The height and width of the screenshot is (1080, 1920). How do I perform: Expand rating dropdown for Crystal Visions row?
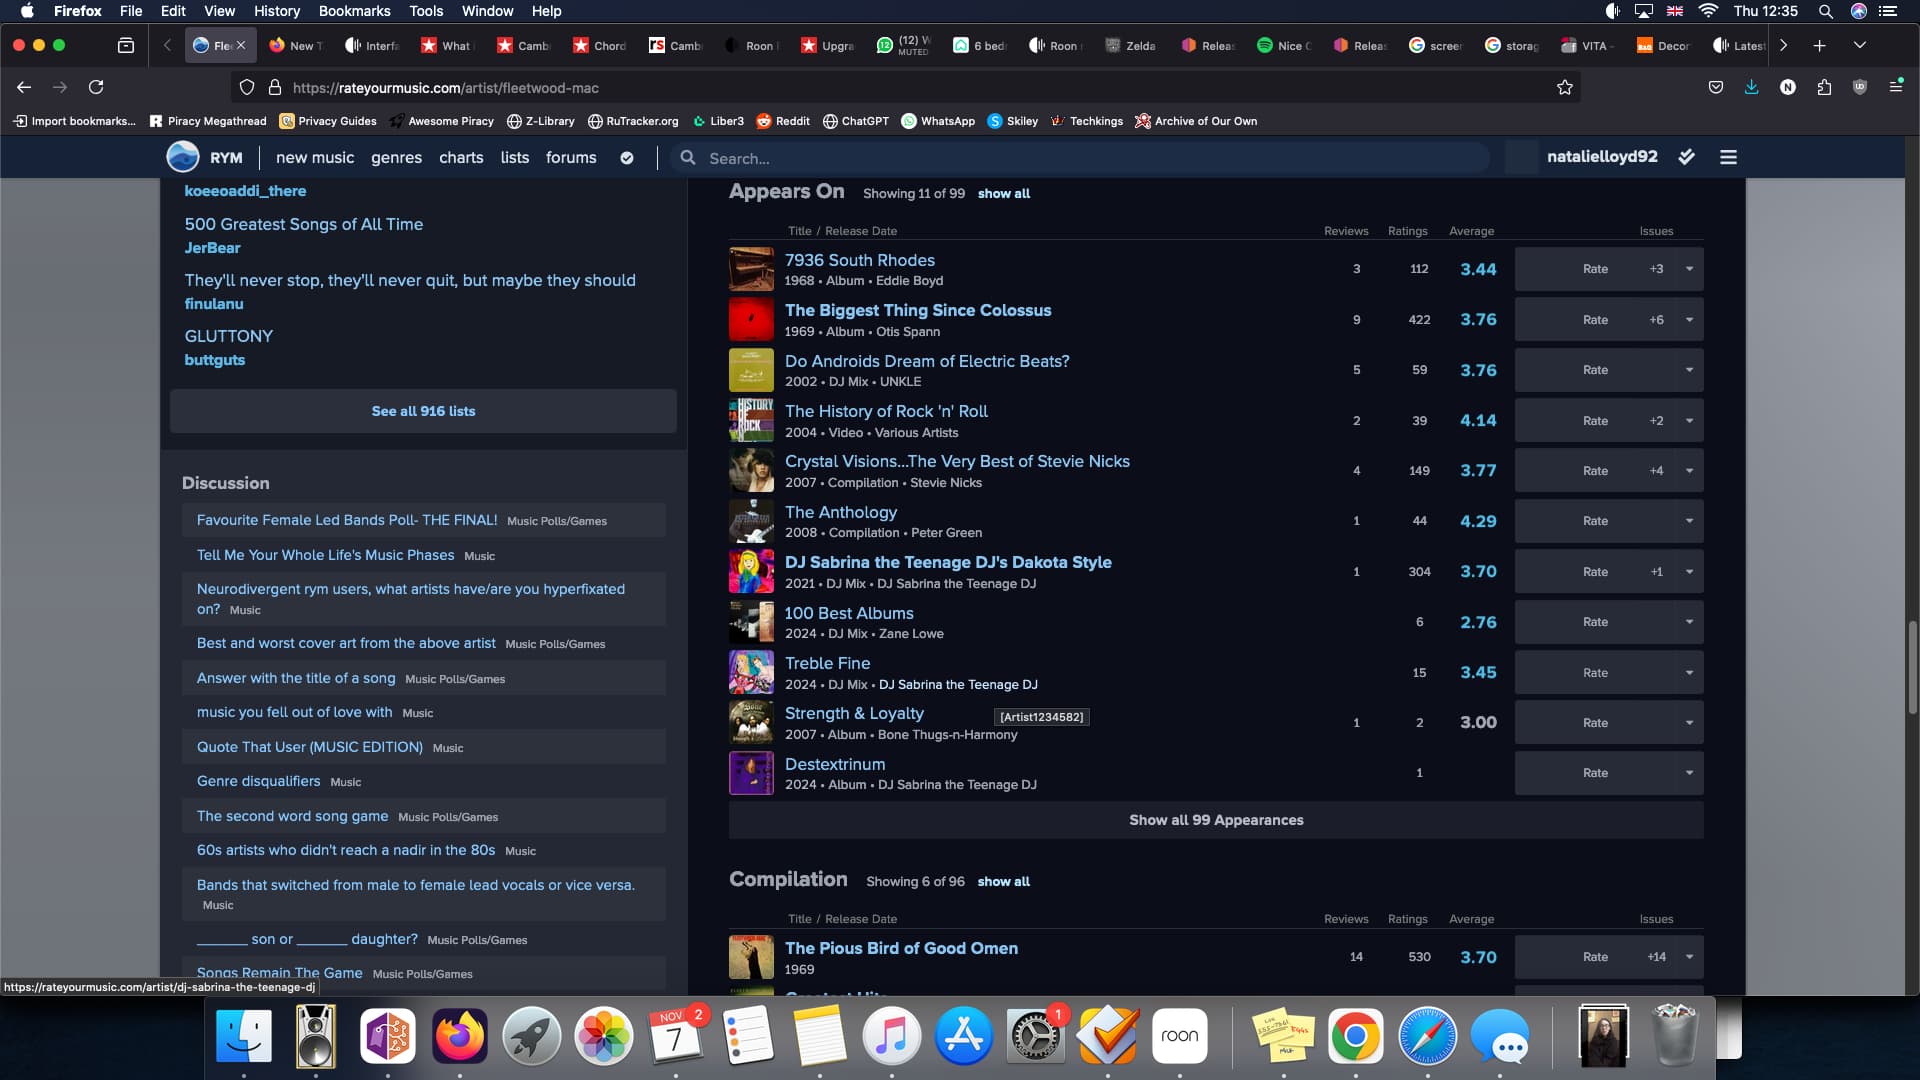pos(1689,471)
